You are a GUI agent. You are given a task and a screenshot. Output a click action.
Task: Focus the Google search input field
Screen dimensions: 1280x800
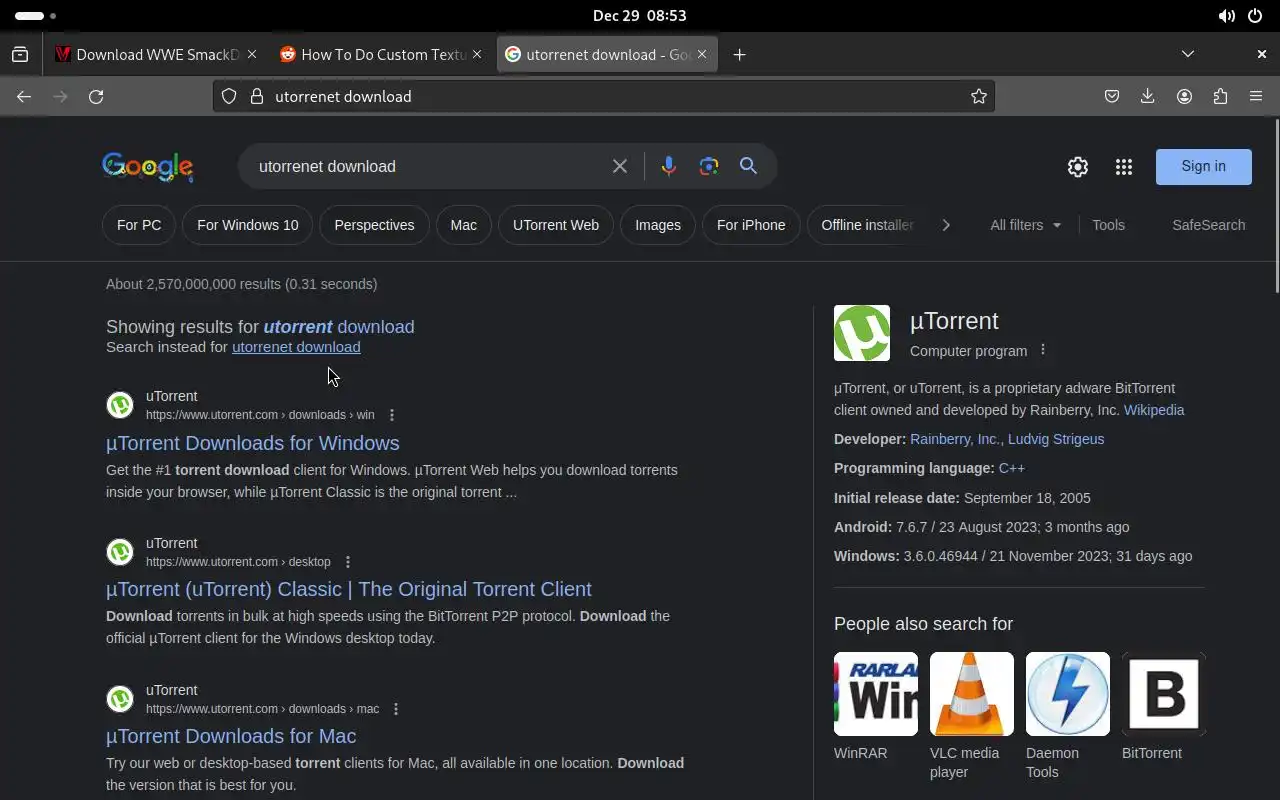(427, 166)
